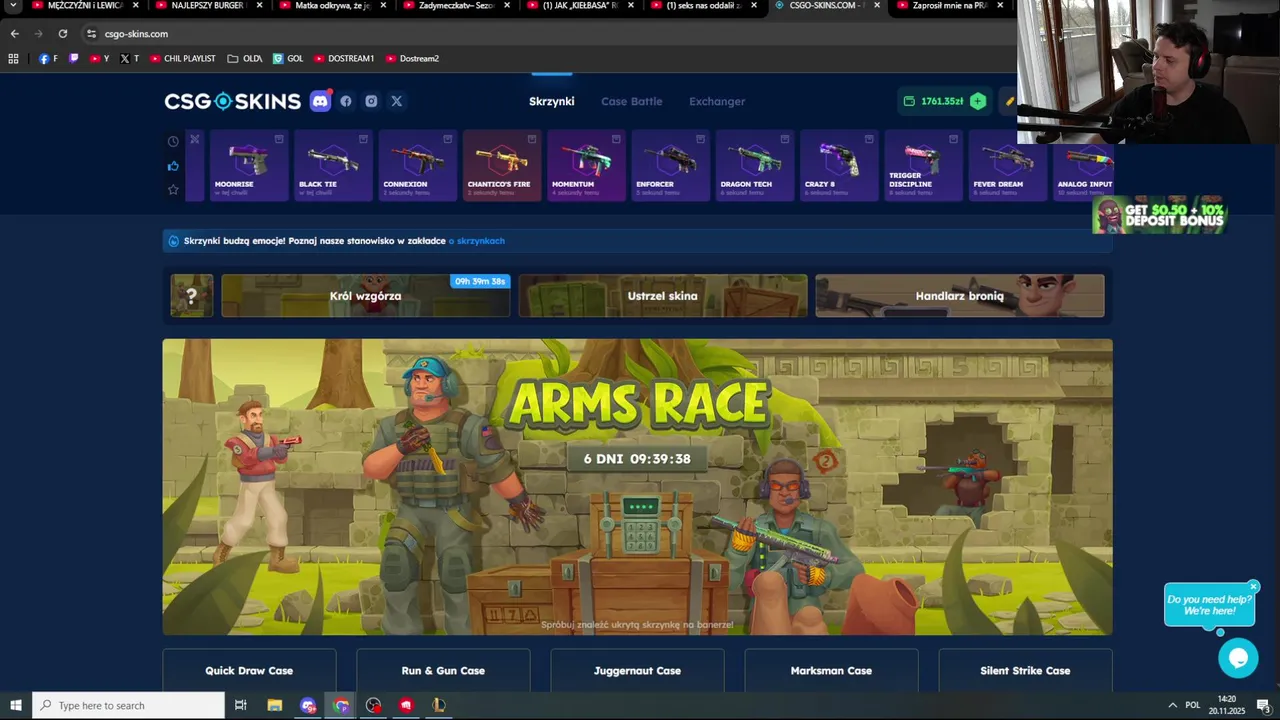
Task: Click the CHANTICO'S FIRE drop card
Action: point(502,165)
